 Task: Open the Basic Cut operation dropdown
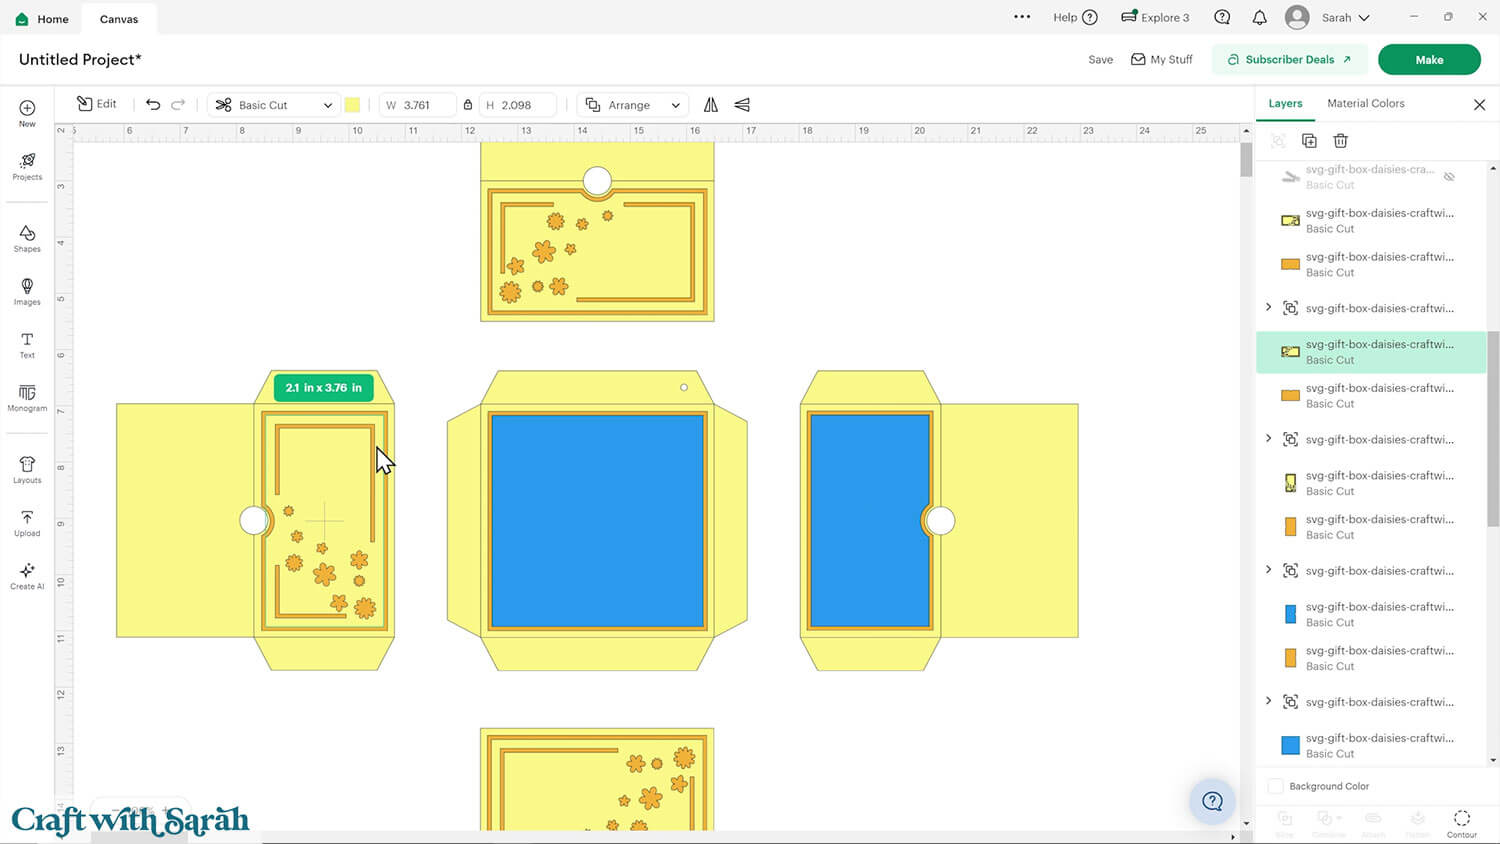(x=274, y=105)
